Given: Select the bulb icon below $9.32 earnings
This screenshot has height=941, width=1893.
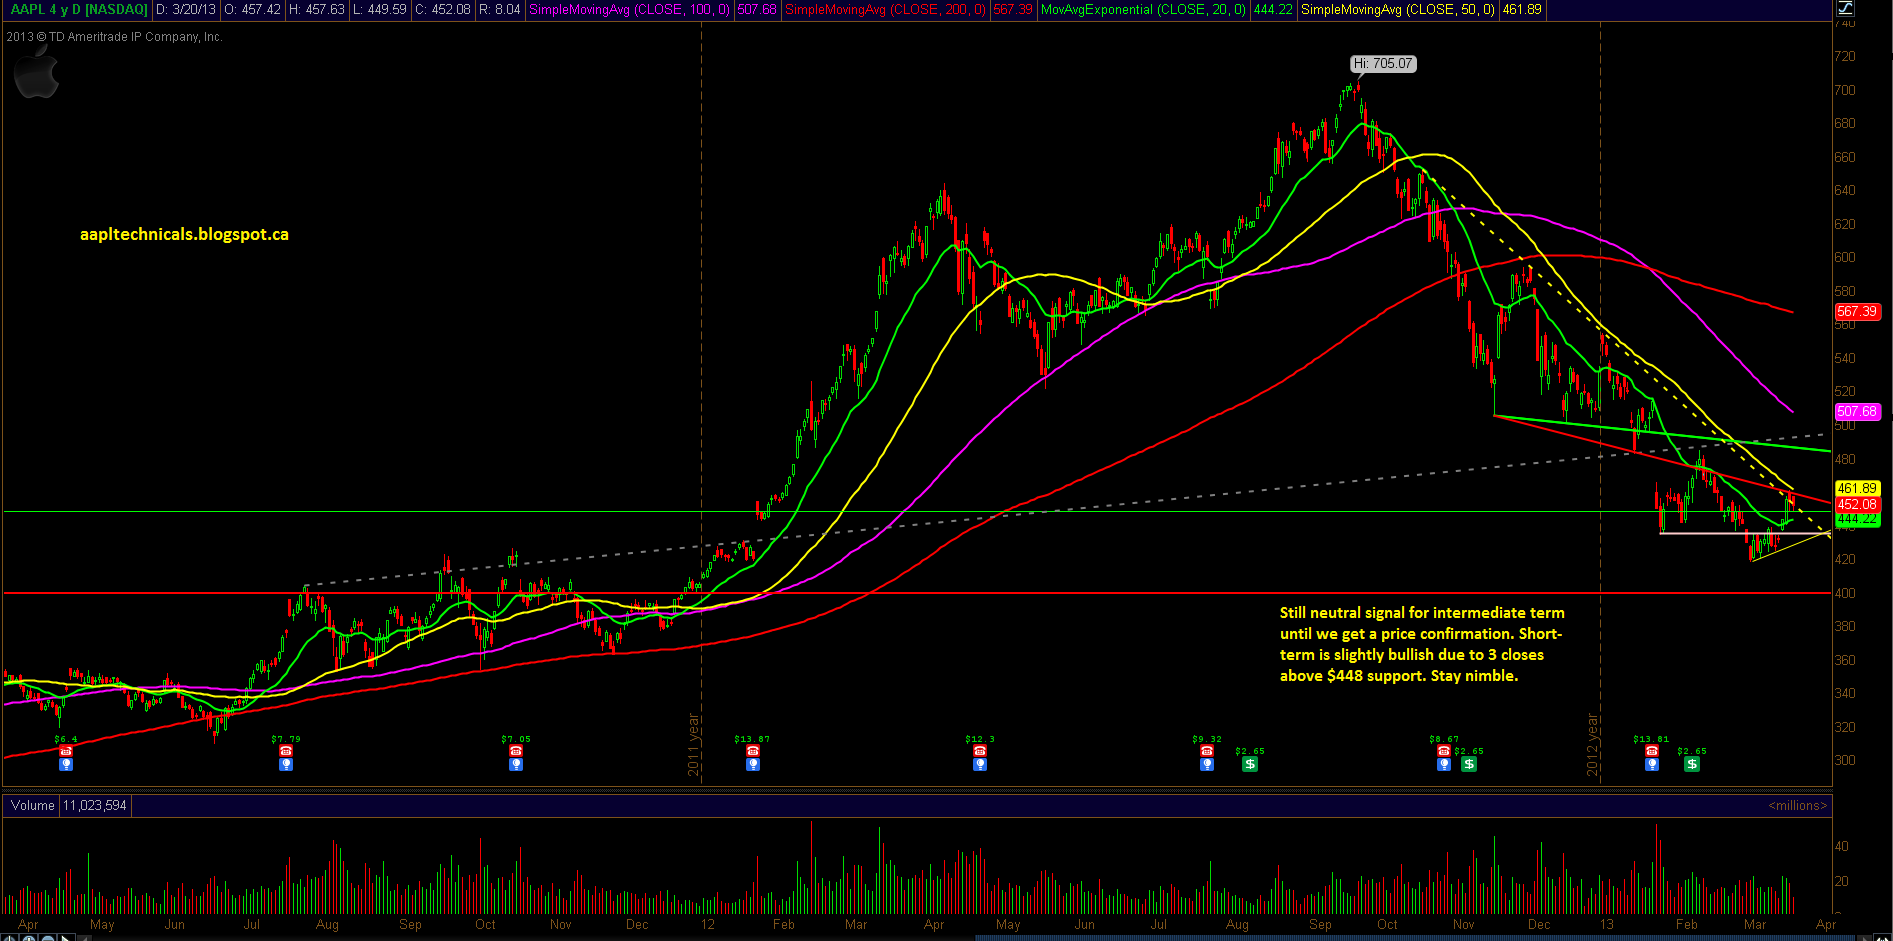Looking at the screenshot, I should click(x=1207, y=764).
